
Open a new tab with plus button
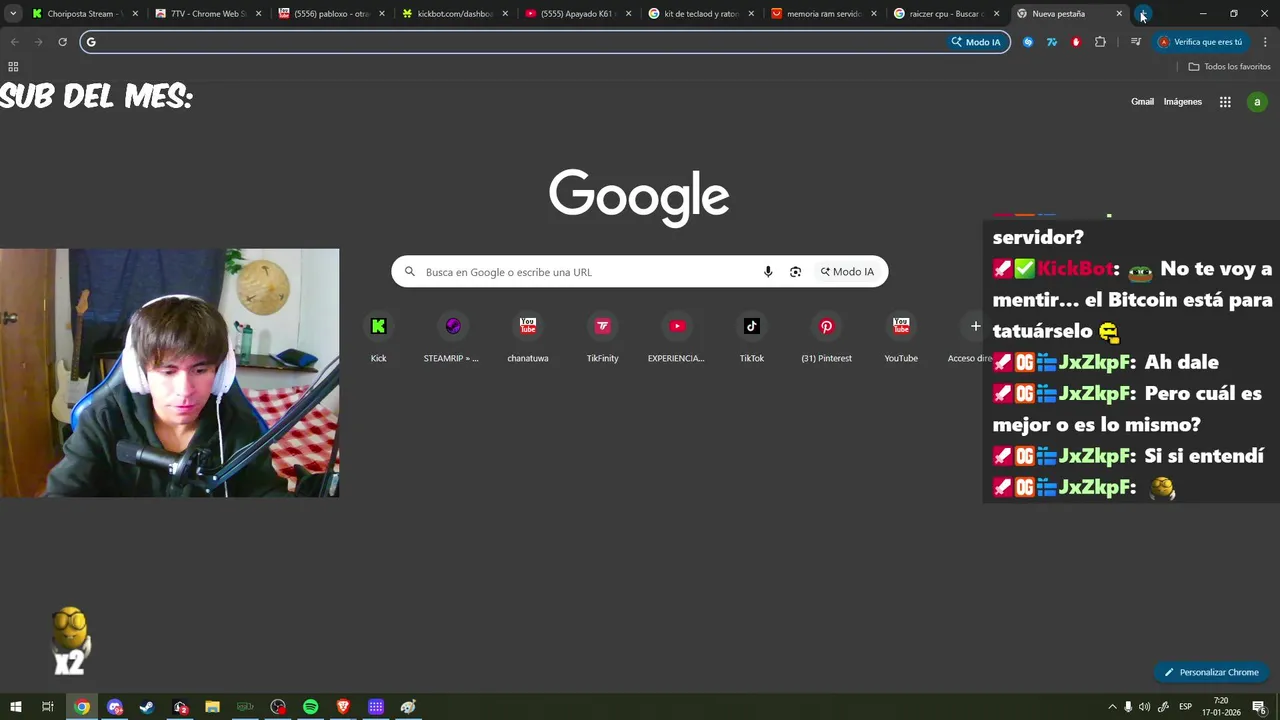pos(1143,14)
